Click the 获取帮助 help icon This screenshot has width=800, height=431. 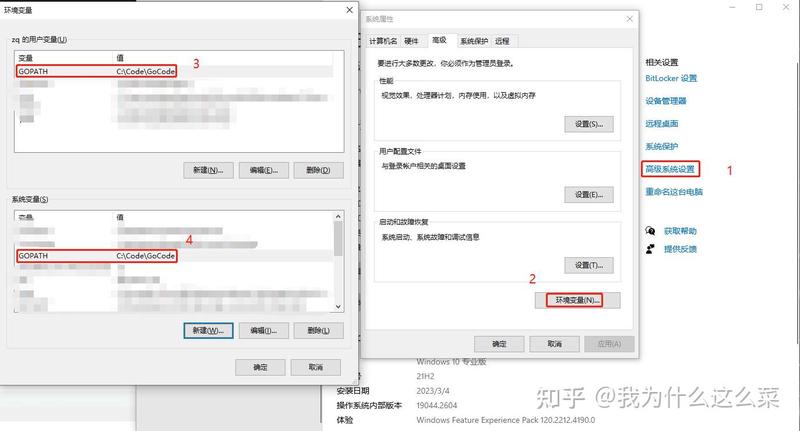pos(650,231)
